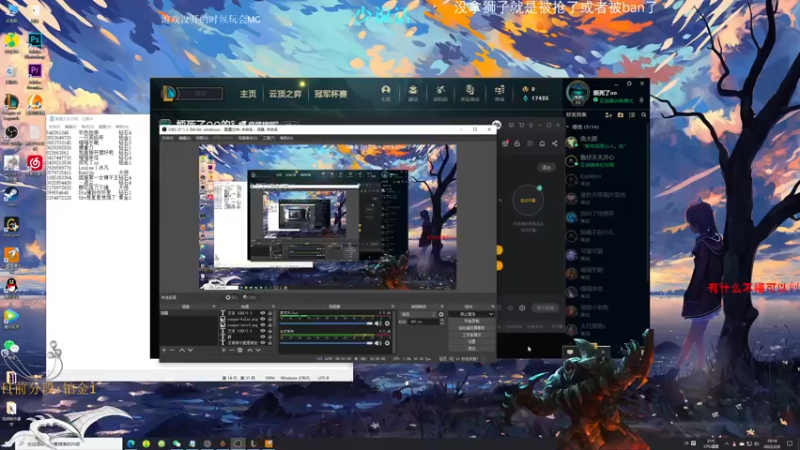800x450 pixels.
Task: Open OBS 文件 menu
Action: click(x=167, y=138)
